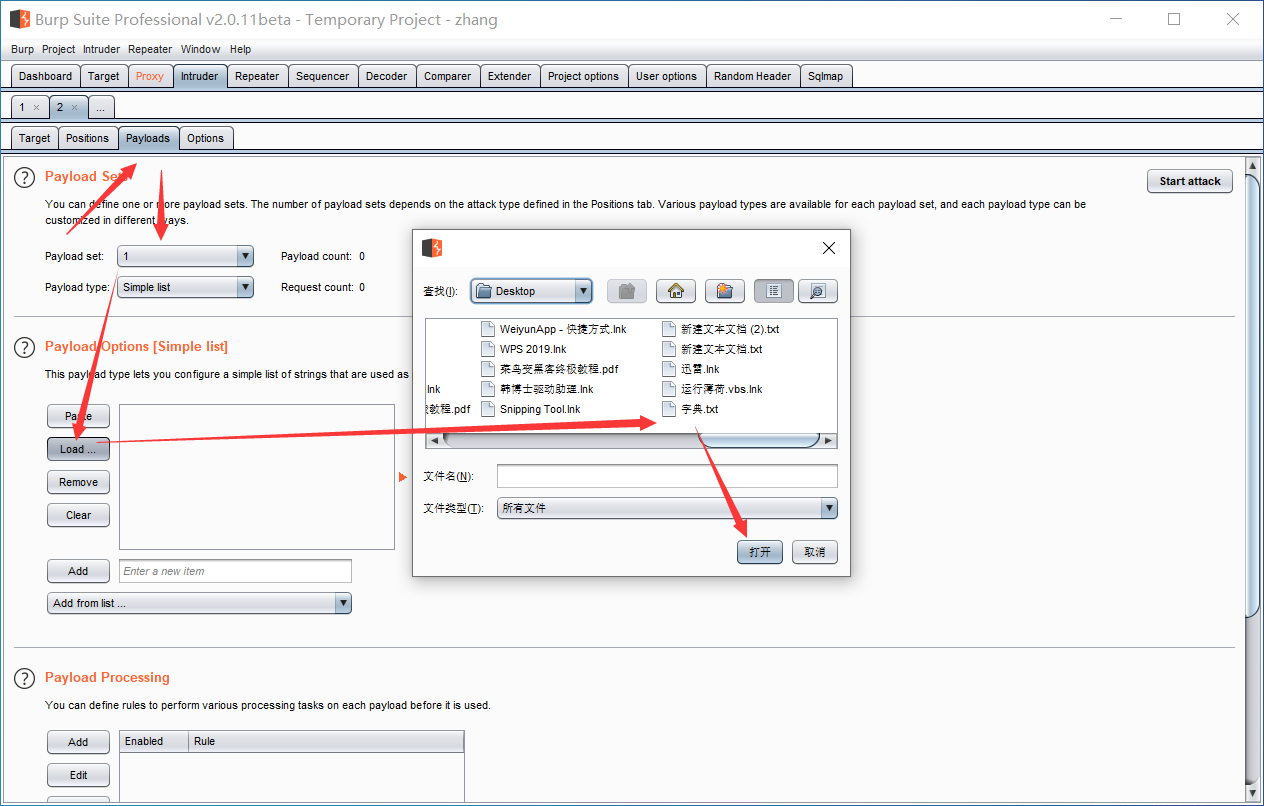1264x806 pixels.
Task: Select 新建文本文档 (2).txt file
Action: pos(721,329)
